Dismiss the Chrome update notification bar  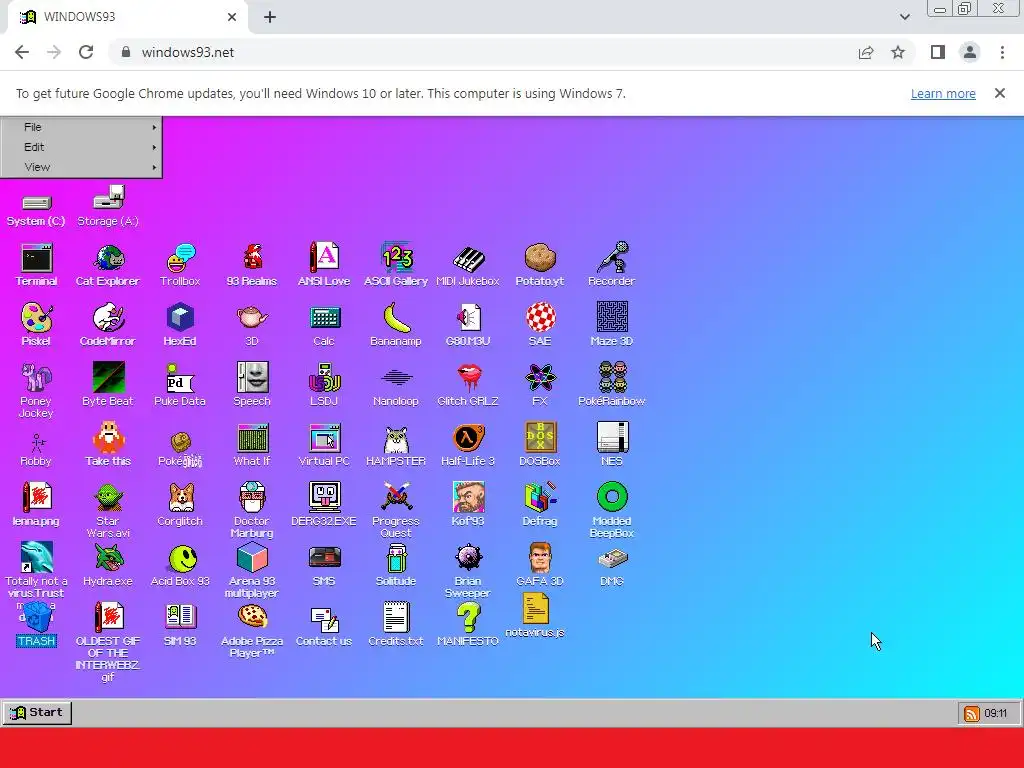pos(1000,93)
